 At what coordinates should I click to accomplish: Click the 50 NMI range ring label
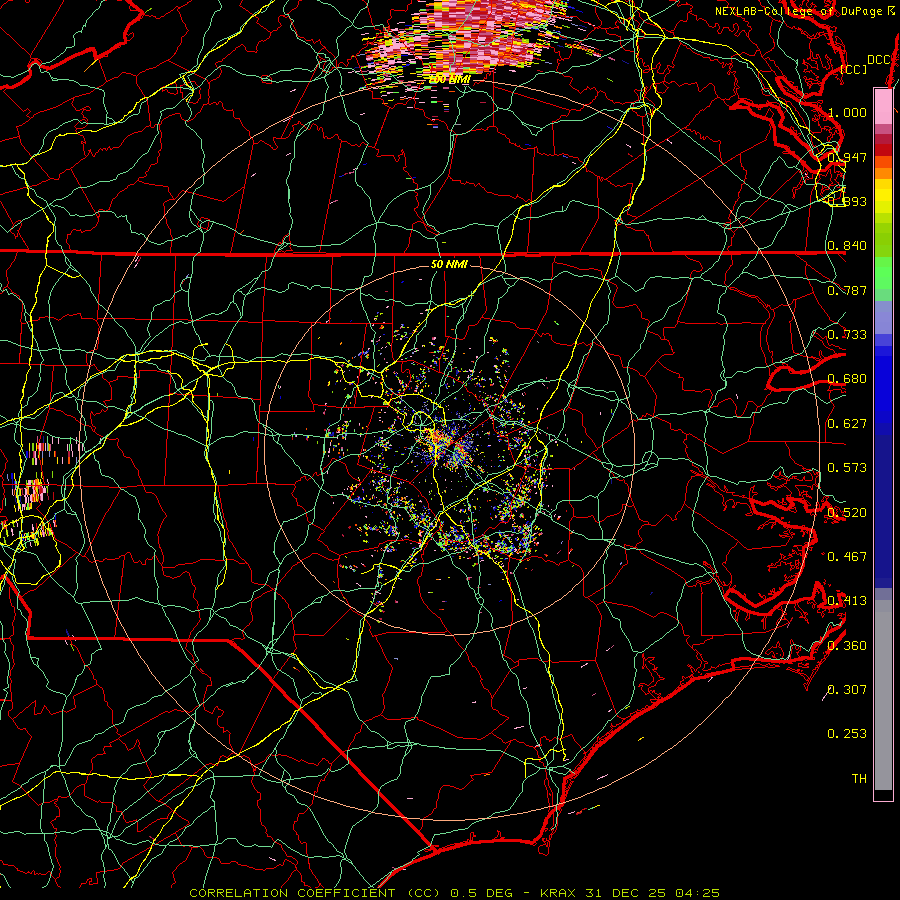coord(449,264)
